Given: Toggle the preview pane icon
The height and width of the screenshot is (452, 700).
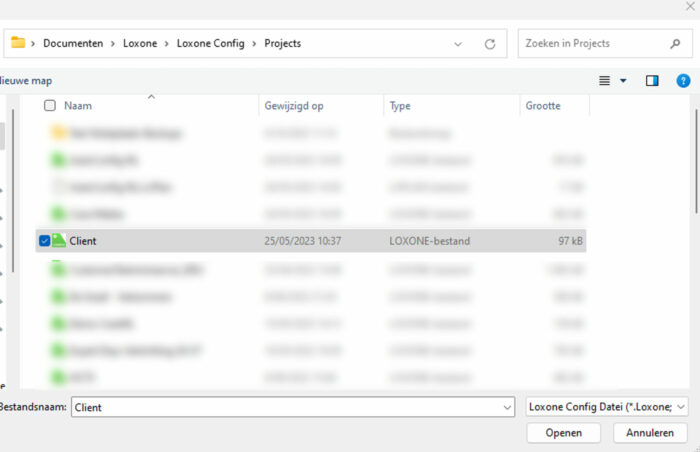Looking at the screenshot, I should (x=652, y=80).
